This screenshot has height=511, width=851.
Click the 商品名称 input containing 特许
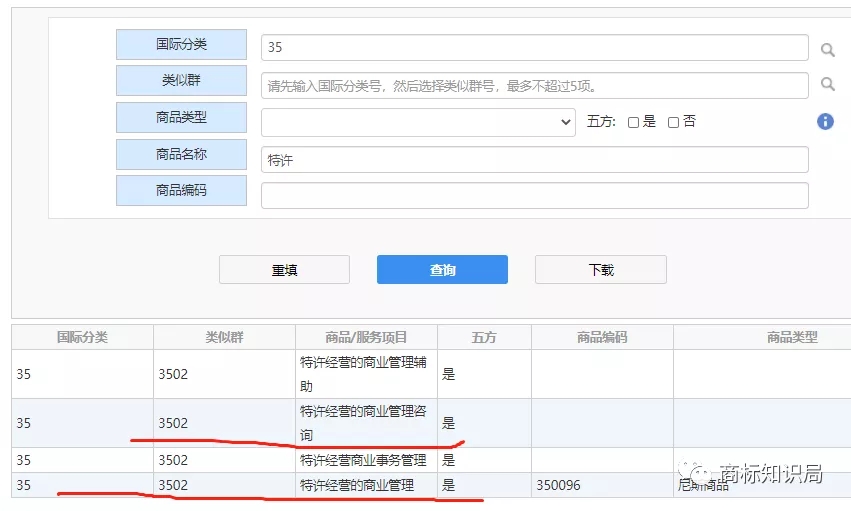(x=534, y=160)
